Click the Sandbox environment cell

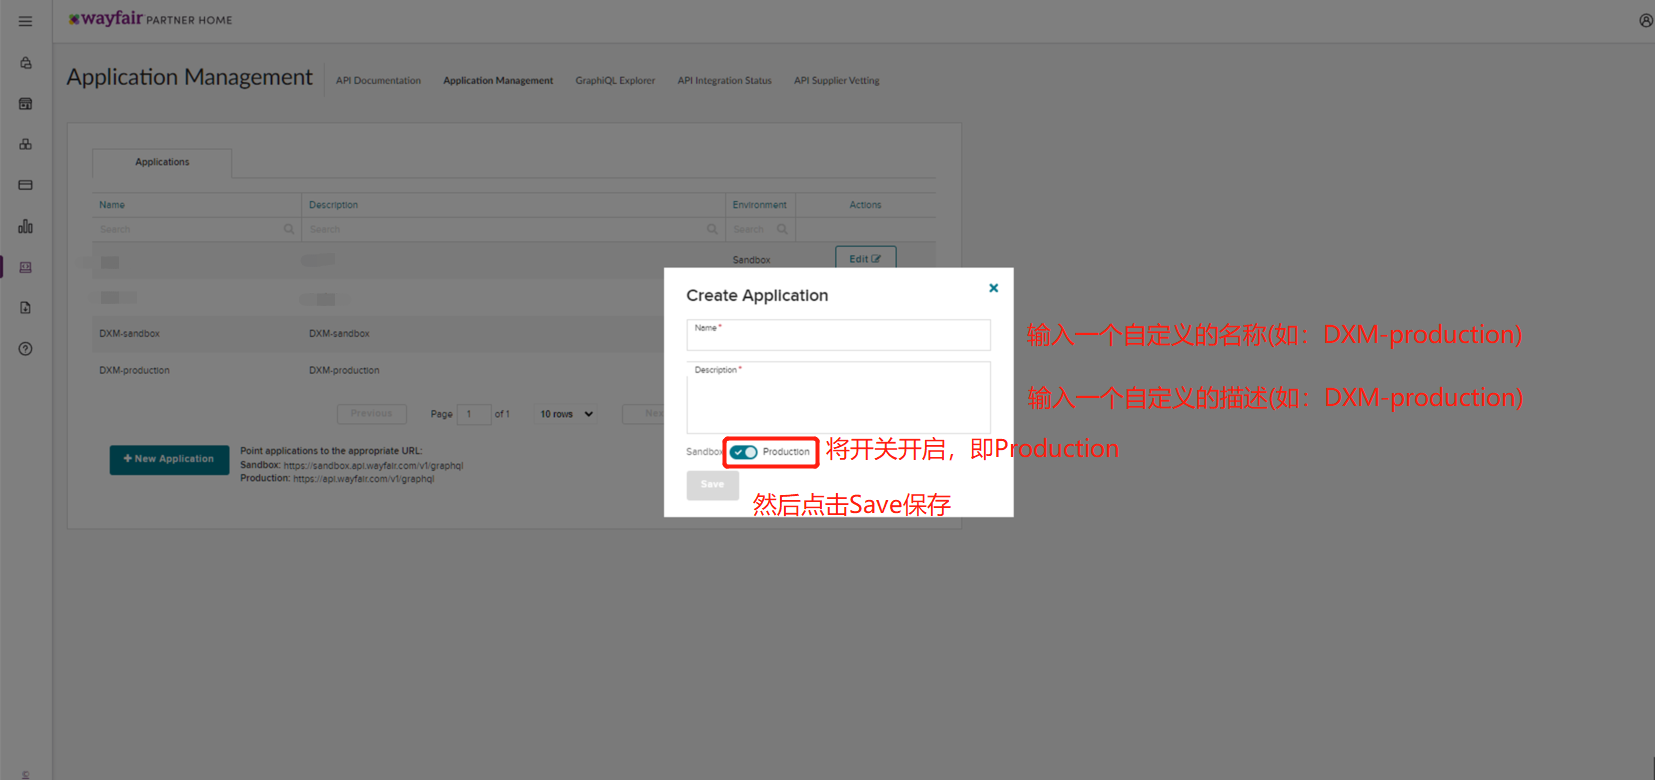click(751, 260)
